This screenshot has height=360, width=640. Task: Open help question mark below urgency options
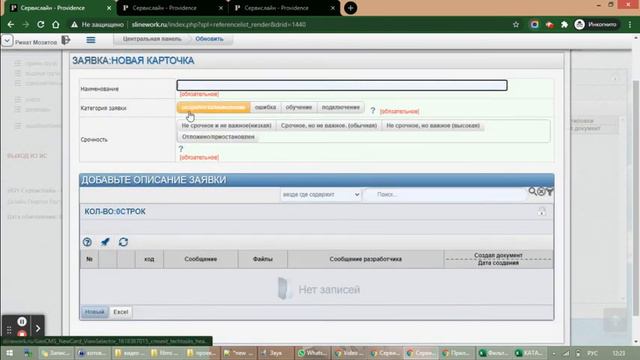coord(181,149)
